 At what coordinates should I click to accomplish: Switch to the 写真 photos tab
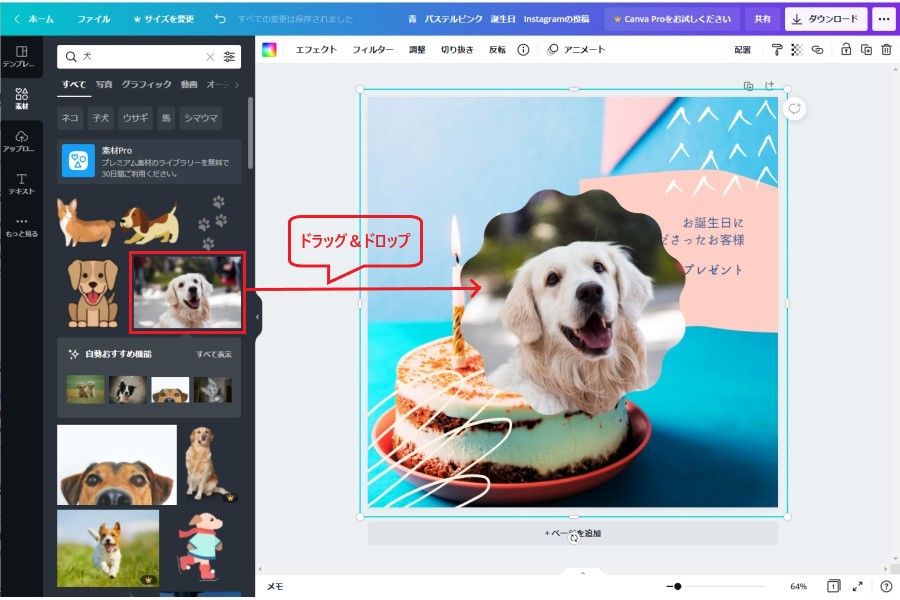coord(104,85)
